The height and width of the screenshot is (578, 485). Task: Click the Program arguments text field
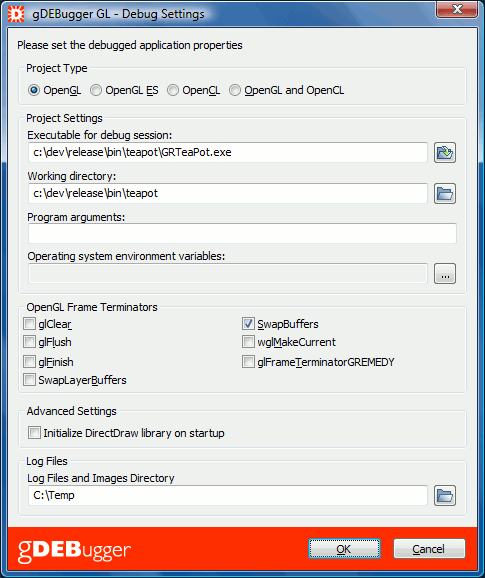pyautogui.click(x=242, y=233)
